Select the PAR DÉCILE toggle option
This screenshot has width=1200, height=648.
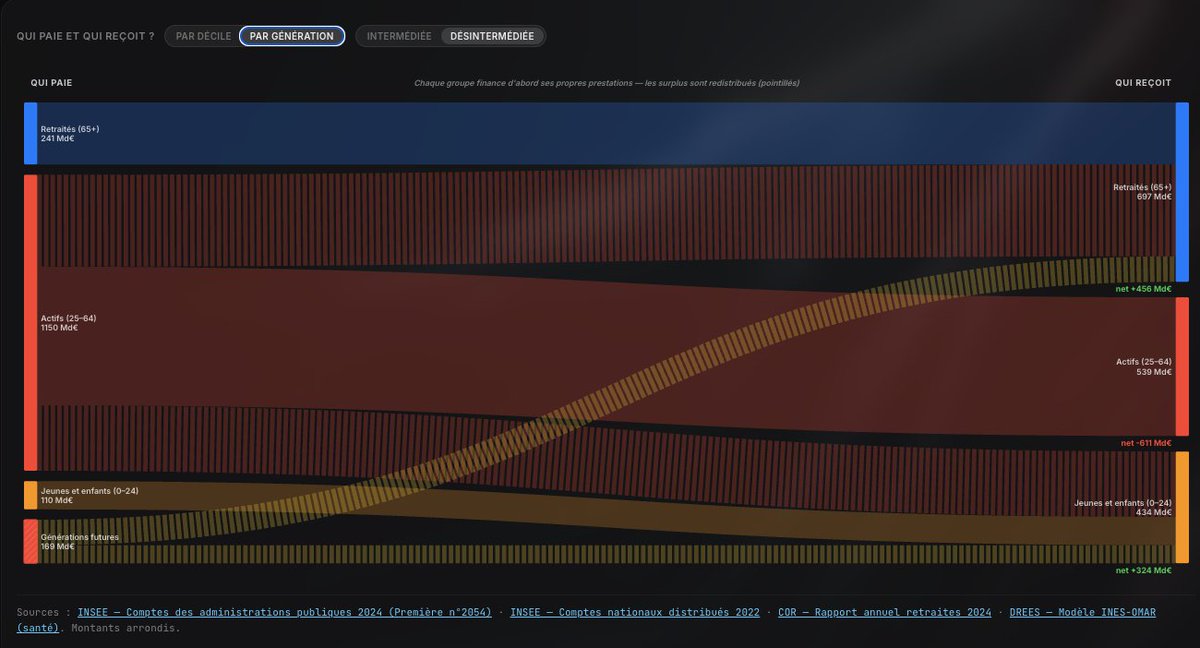tap(203, 36)
